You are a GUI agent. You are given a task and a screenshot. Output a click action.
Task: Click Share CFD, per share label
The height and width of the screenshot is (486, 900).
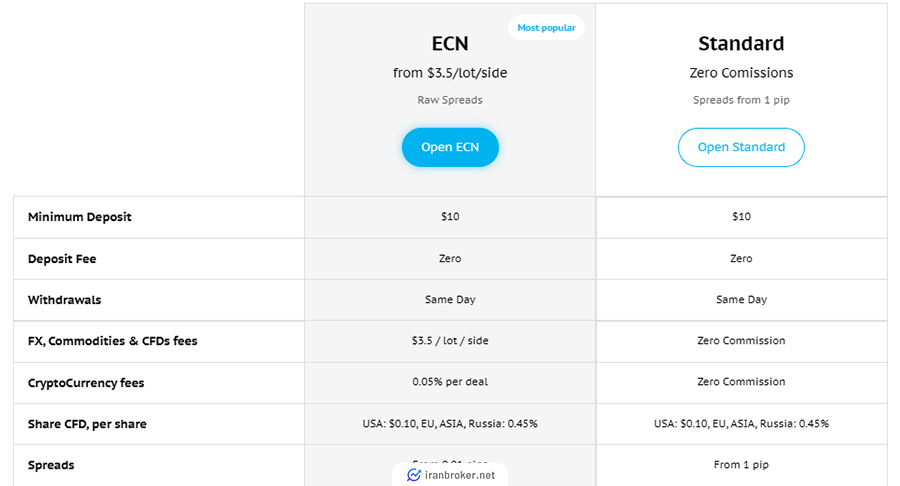[x=87, y=424]
